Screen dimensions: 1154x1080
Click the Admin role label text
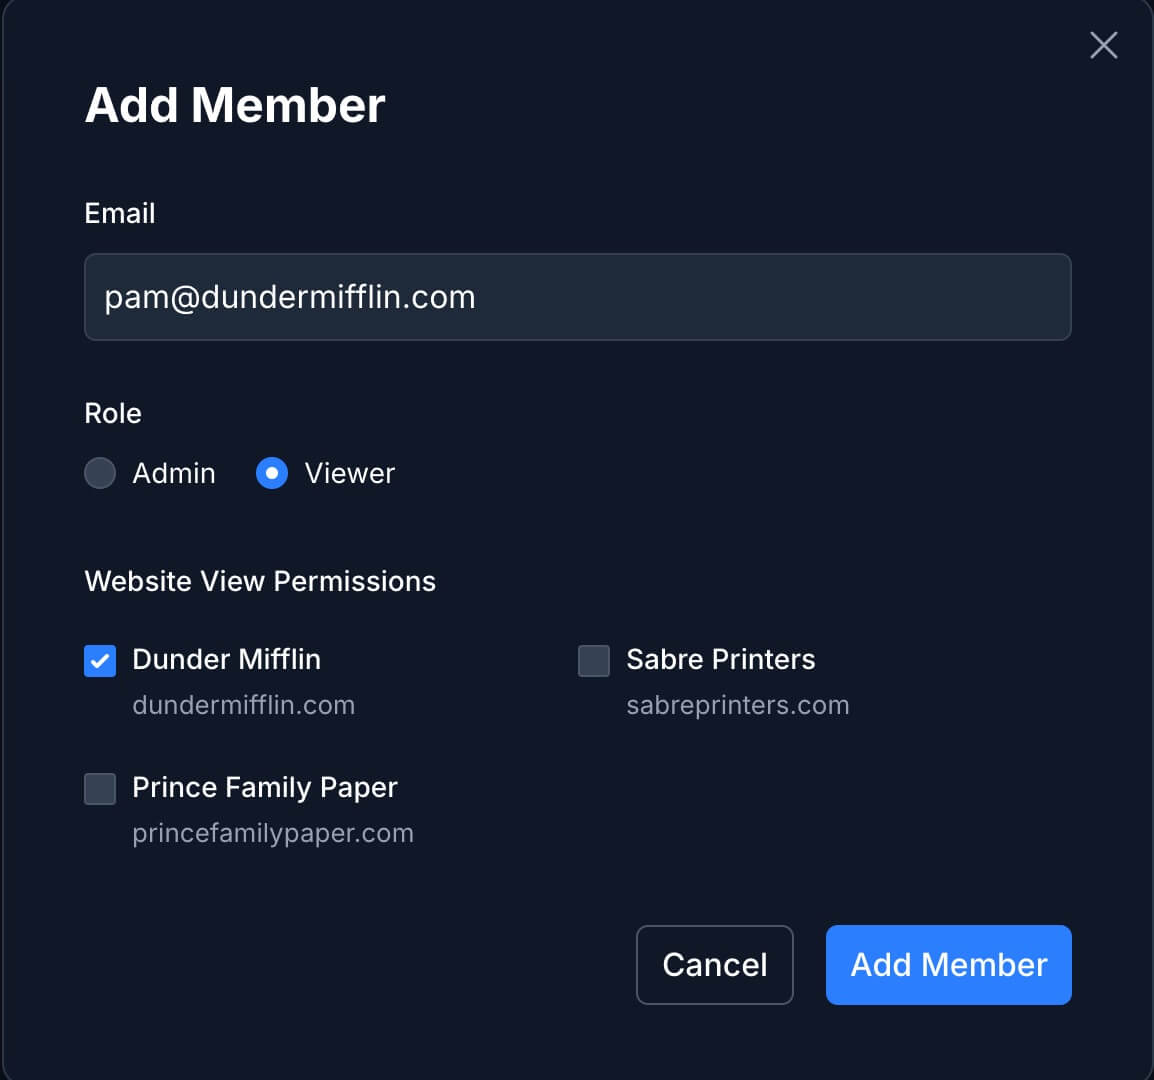174,473
